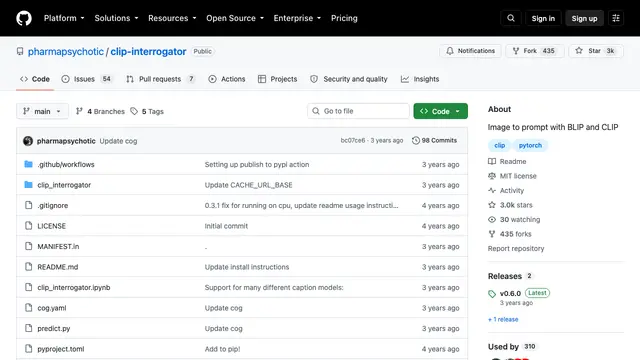Click the Readme book icon
The height and width of the screenshot is (360, 640).
point(492,162)
